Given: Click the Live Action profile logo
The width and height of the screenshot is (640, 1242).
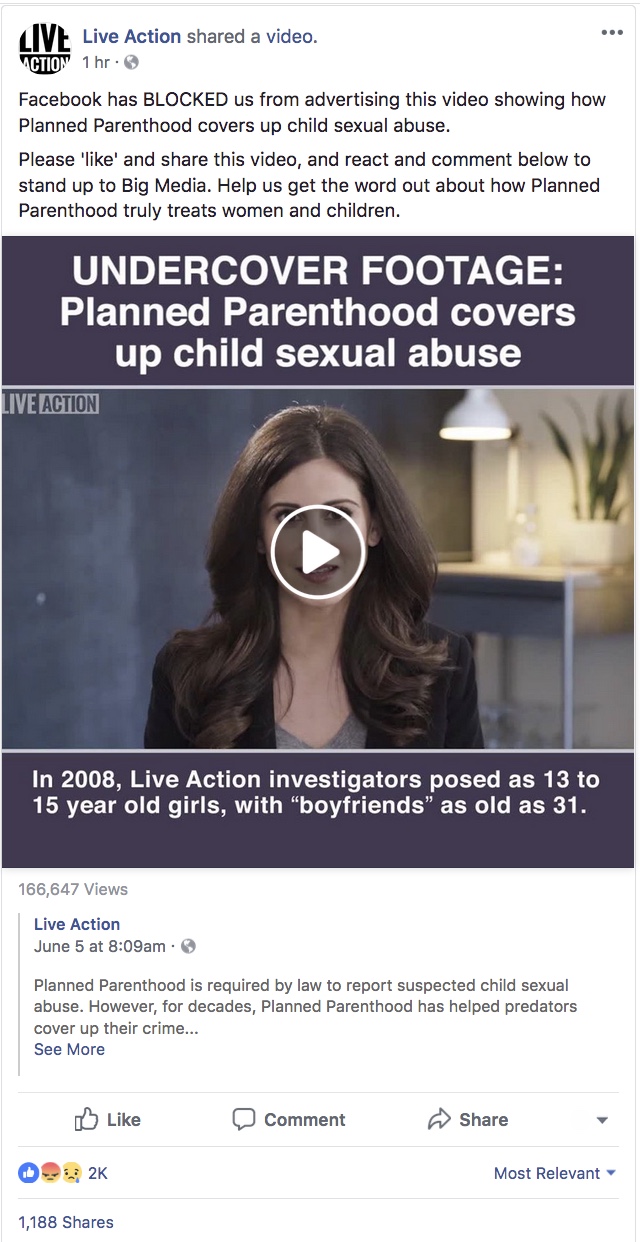Looking at the screenshot, I should pyautogui.click(x=44, y=49).
